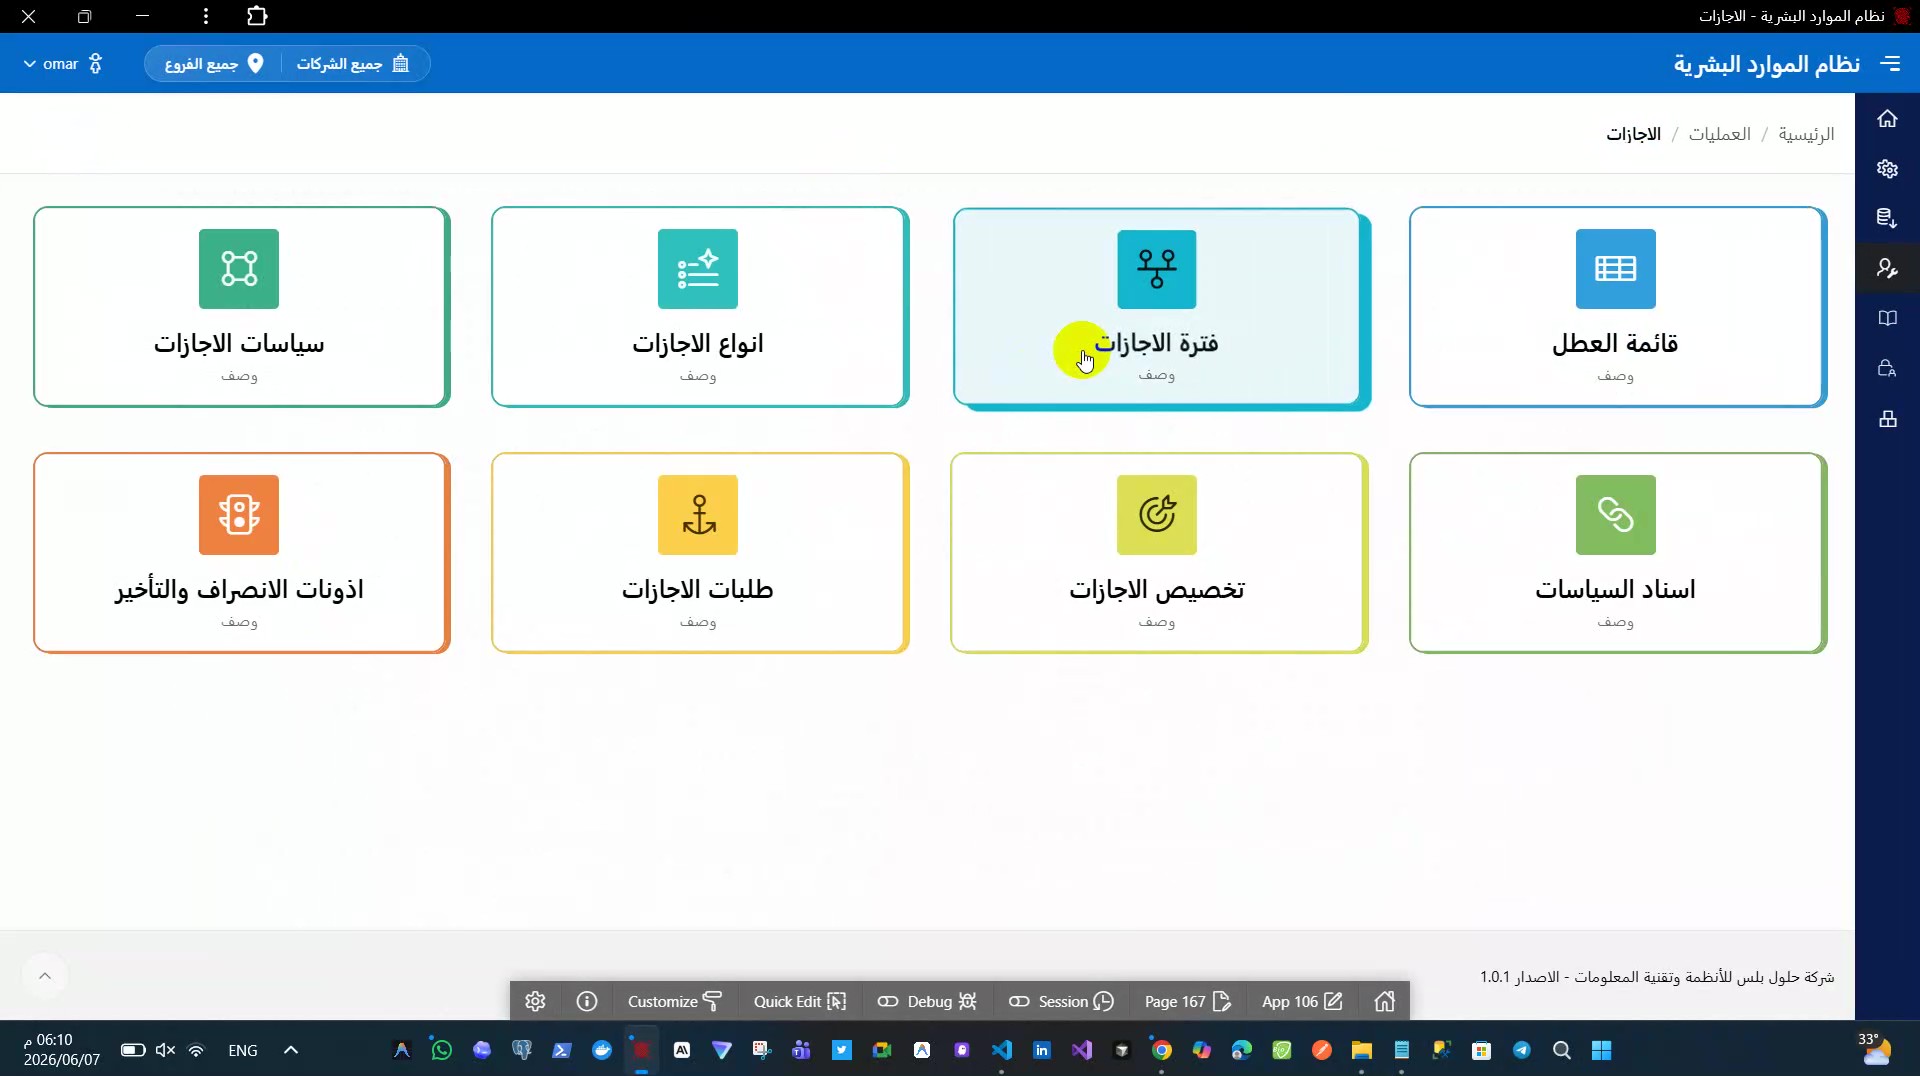Open WhatsApp from the taskbar

click(x=441, y=1050)
